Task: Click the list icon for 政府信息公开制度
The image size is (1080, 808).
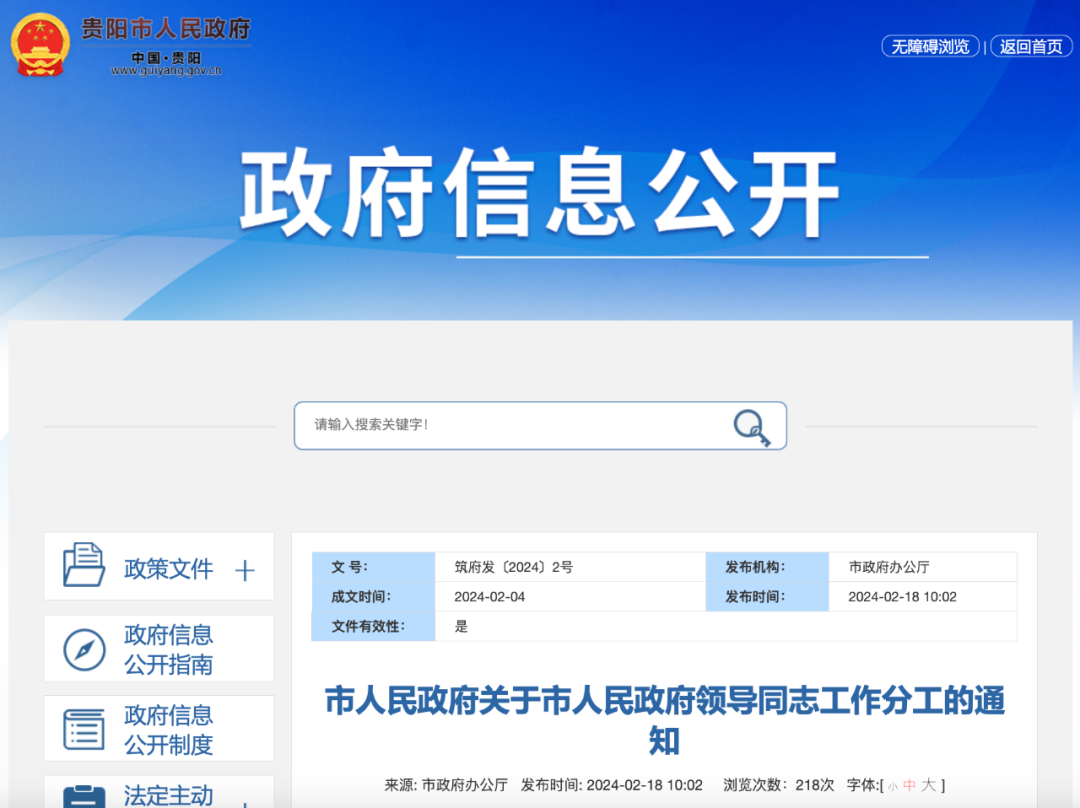Action: (x=84, y=730)
